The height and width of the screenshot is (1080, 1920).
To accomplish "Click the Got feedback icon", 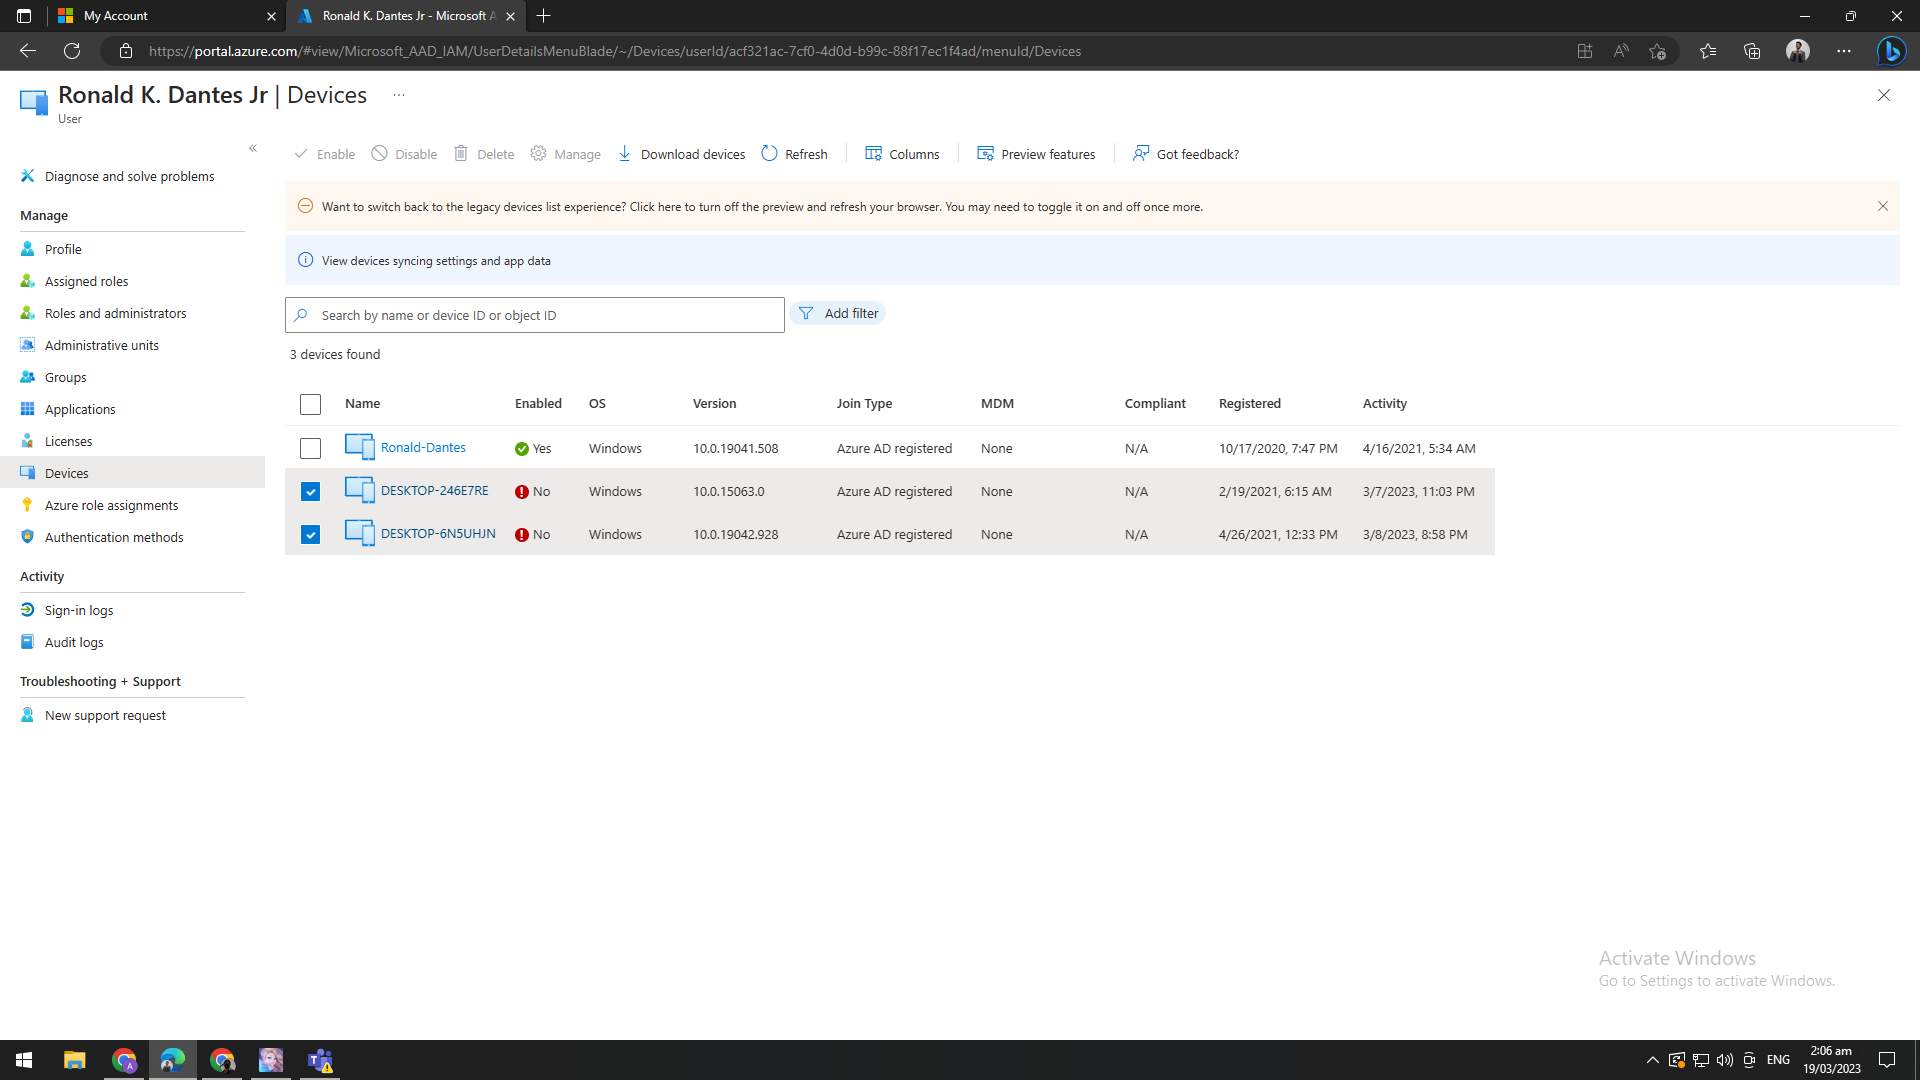I will click(x=1140, y=154).
